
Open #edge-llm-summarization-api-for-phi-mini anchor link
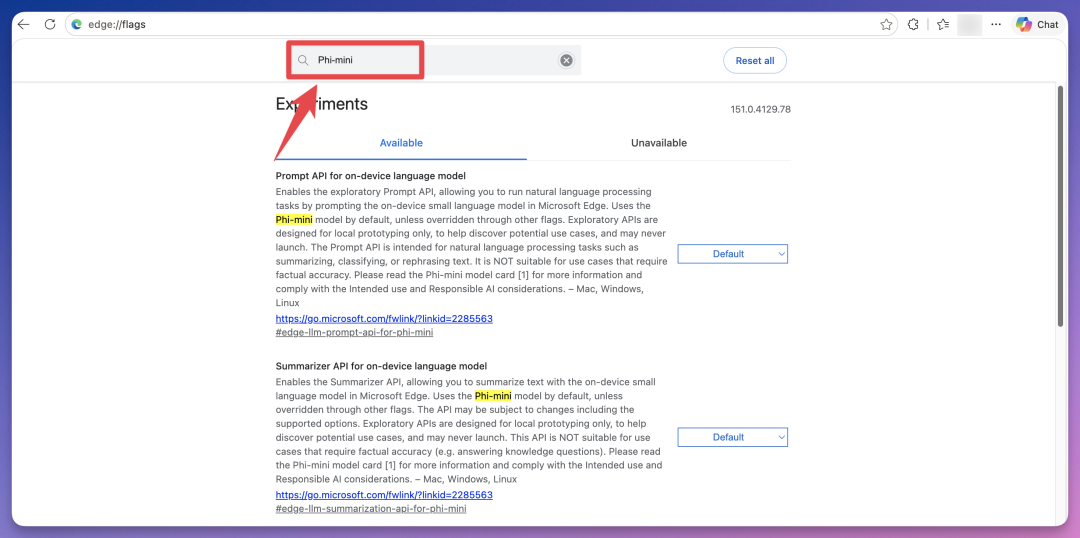pyautogui.click(x=371, y=509)
